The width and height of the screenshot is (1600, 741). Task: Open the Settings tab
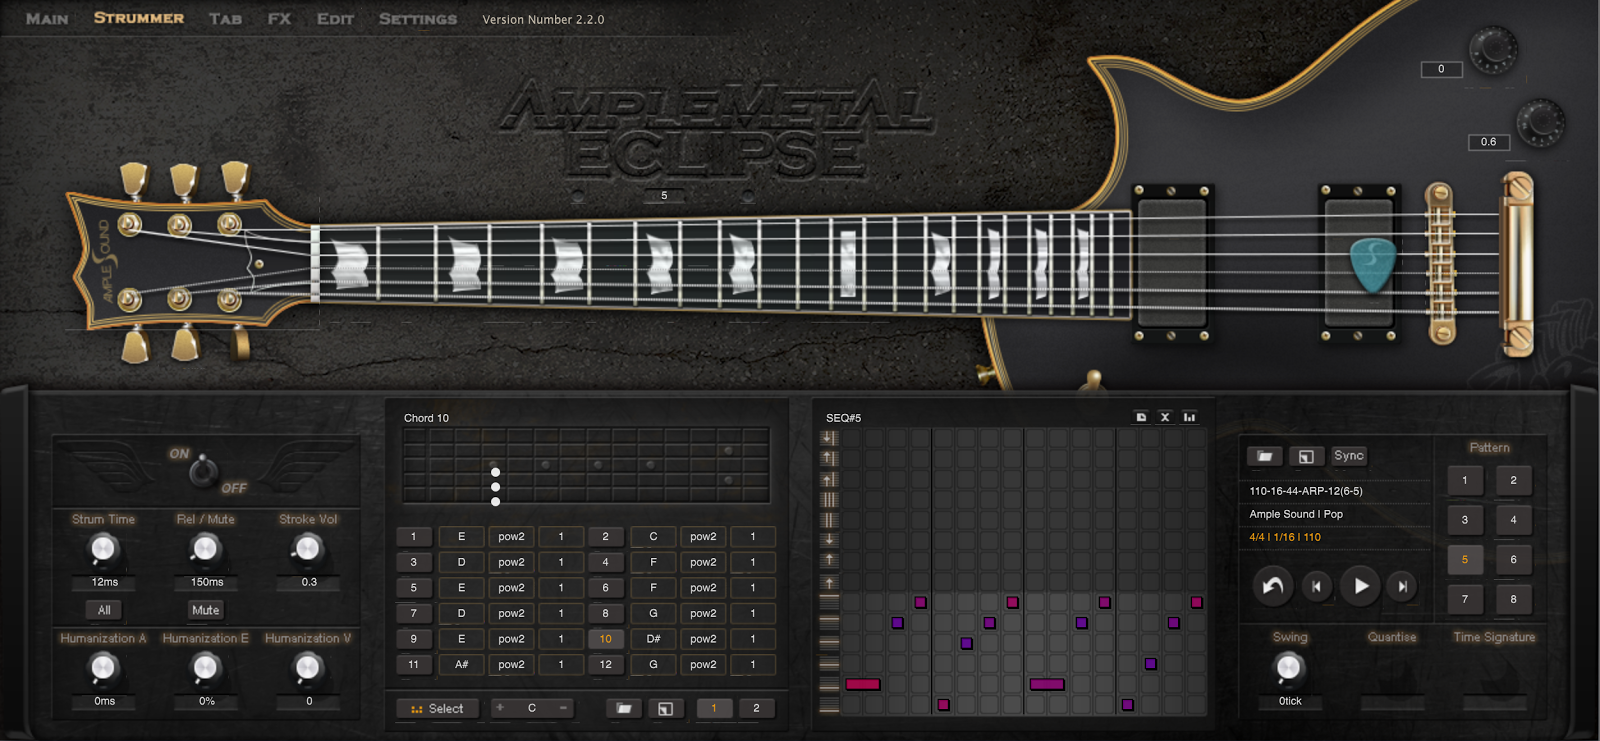pos(417,19)
